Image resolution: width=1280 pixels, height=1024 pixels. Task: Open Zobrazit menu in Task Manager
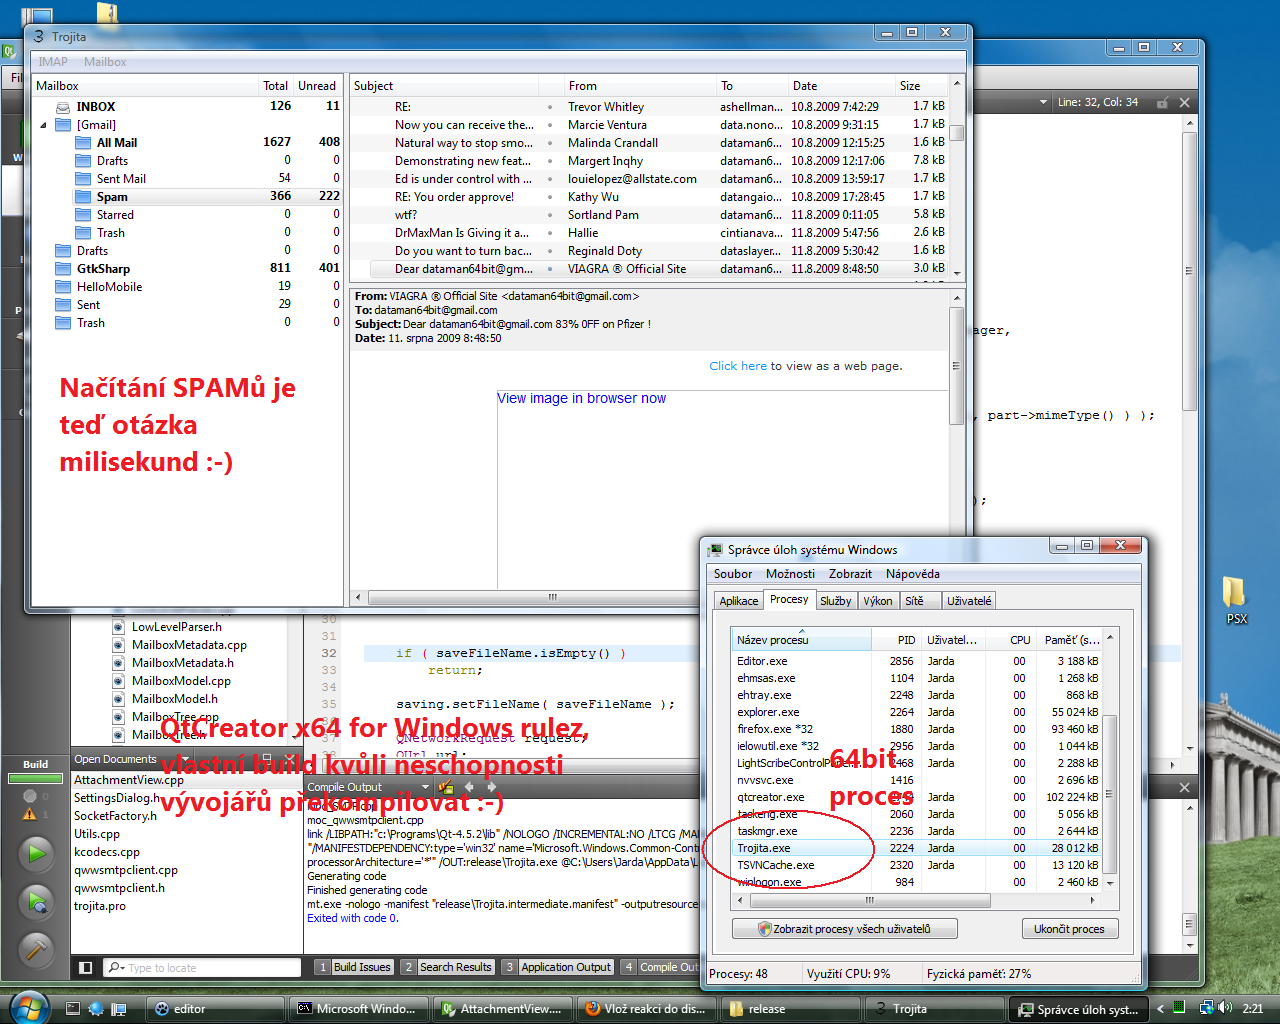850,574
